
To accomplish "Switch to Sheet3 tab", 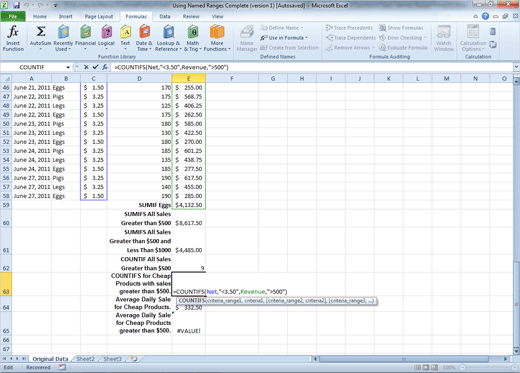I will pyautogui.click(x=112, y=359).
